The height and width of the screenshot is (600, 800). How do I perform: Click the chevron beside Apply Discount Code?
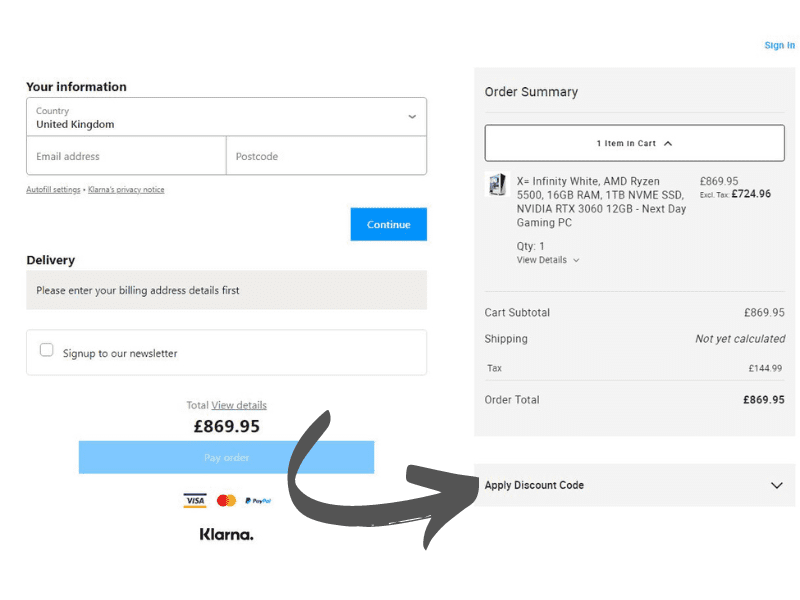coord(777,485)
